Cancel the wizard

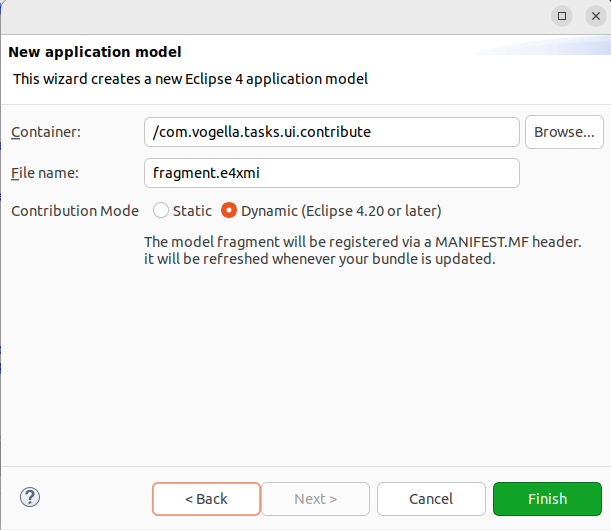[431, 499]
